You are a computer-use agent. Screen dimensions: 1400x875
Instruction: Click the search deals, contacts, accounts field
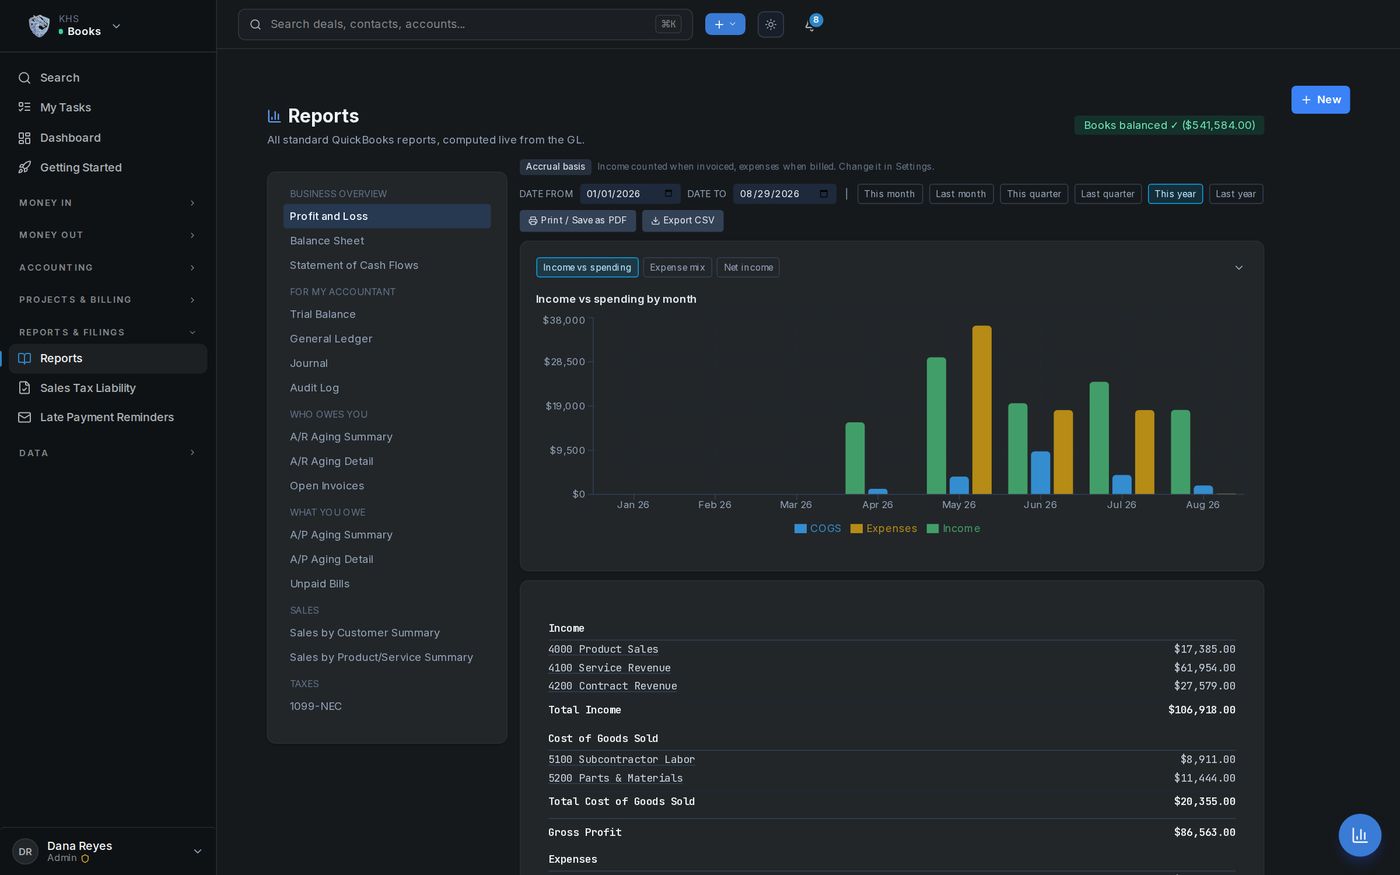point(465,24)
